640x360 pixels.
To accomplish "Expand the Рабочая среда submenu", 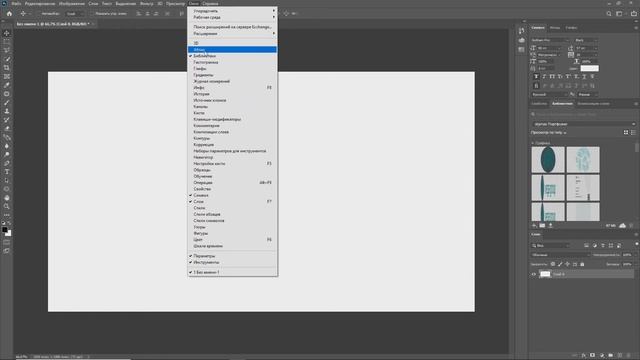I will pyautogui.click(x=232, y=18).
